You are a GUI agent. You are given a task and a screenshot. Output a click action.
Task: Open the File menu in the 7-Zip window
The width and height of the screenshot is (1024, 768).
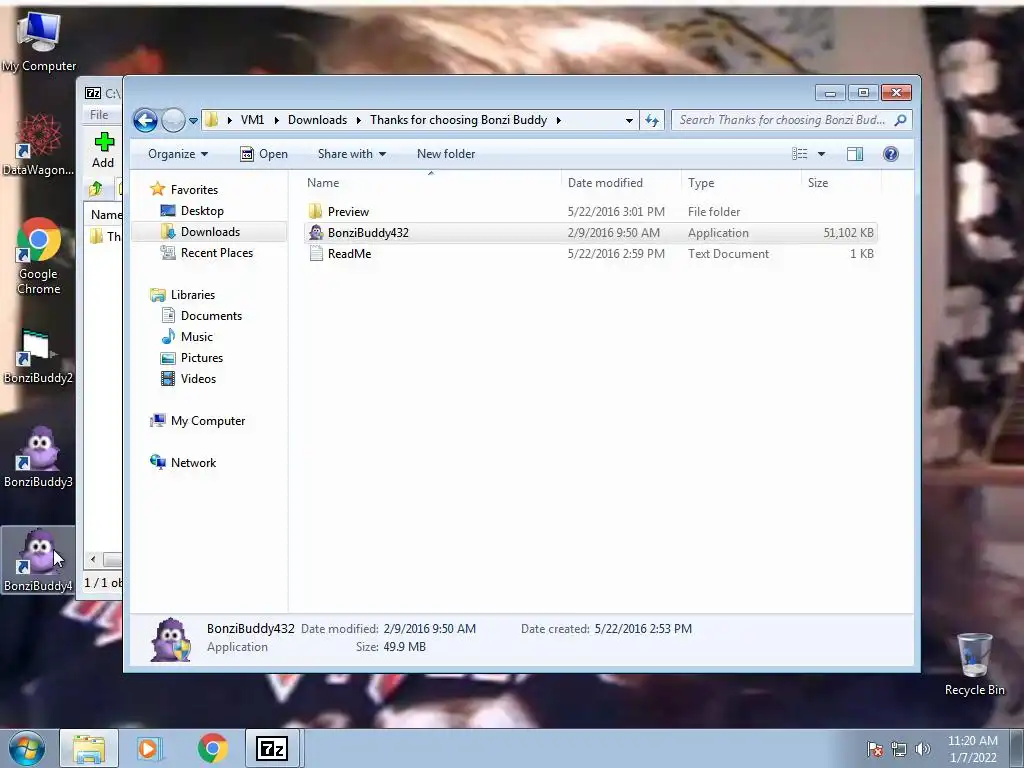point(99,115)
